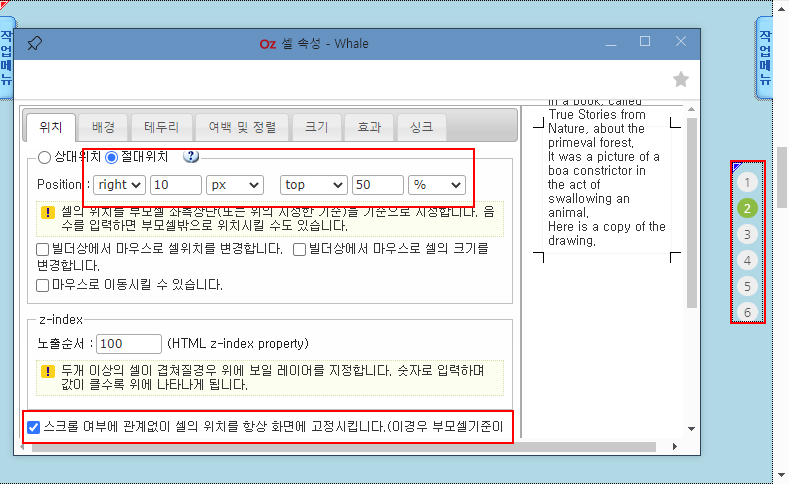Switch to the 배경 tab
Screen dimensions: 789x484
(103, 127)
